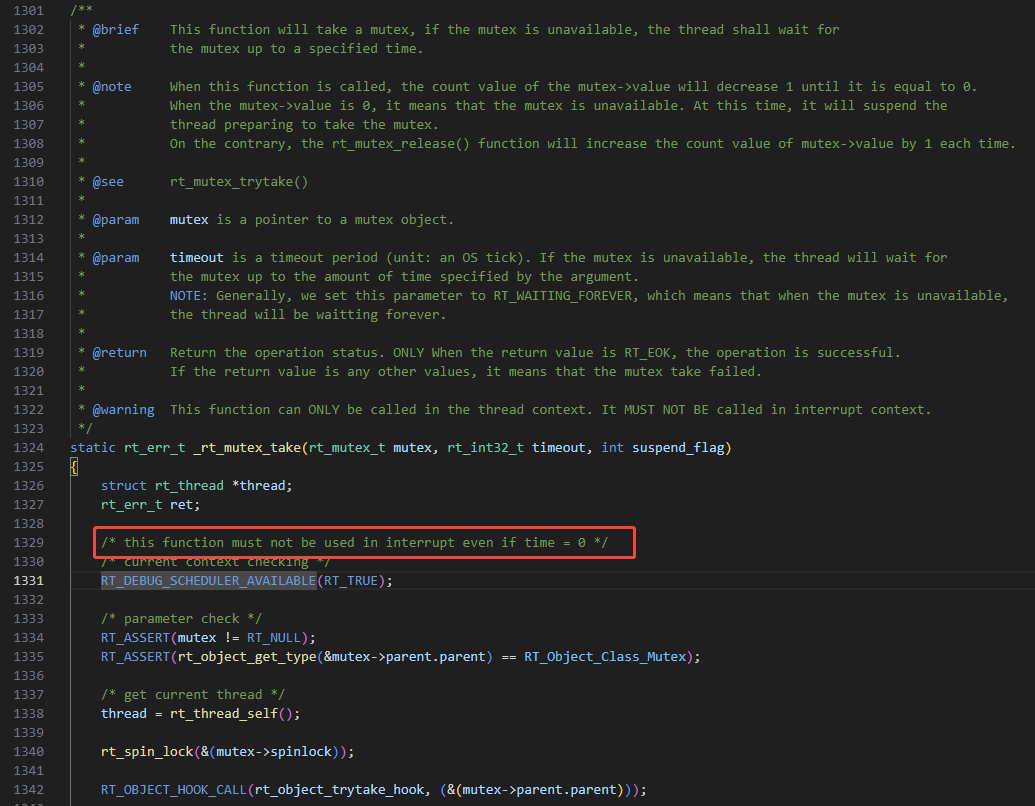
Task: Click RT_ASSERT on line 1334
Action: [x=135, y=638]
